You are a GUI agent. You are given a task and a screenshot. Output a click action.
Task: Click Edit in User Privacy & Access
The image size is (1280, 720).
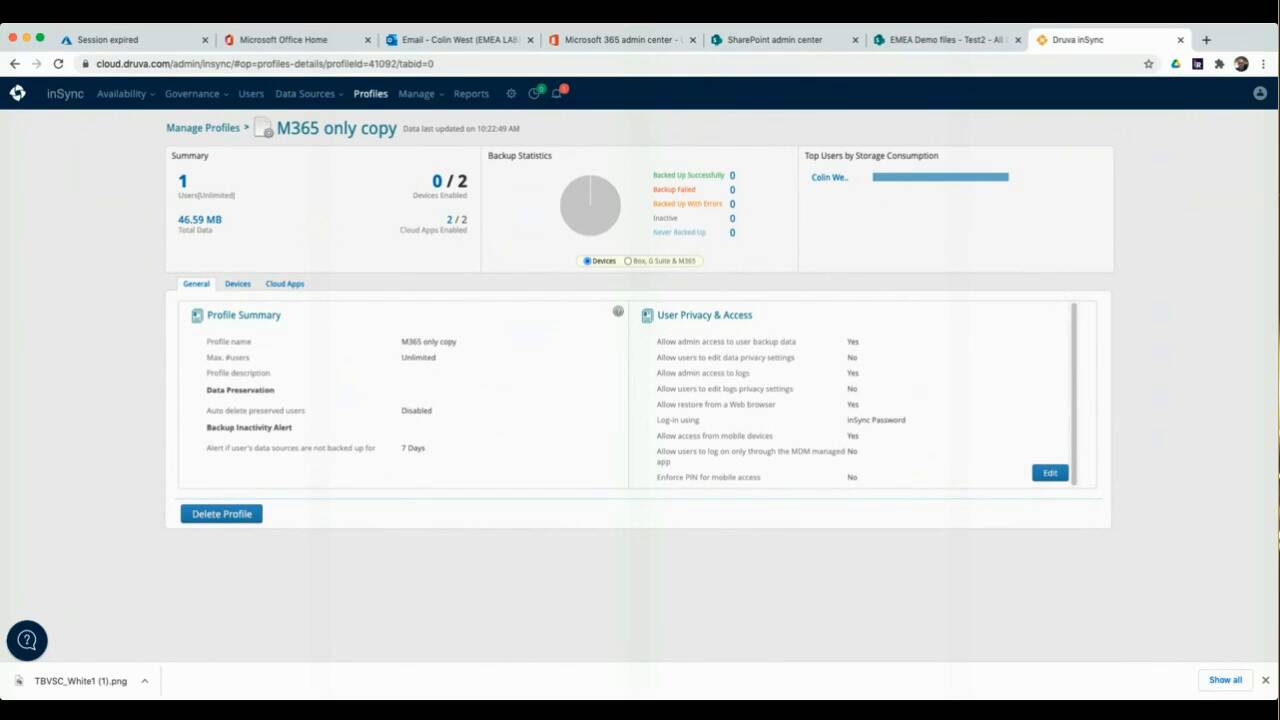(1050, 473)
